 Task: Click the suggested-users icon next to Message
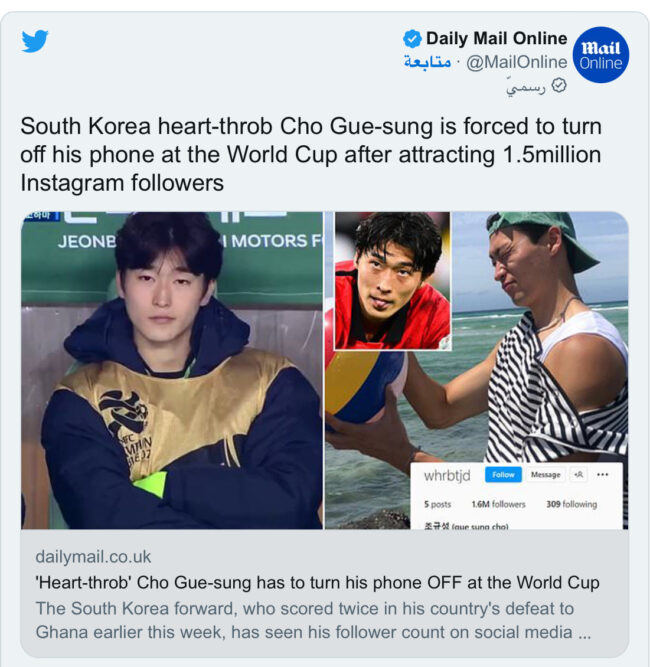tap(579, 475)
